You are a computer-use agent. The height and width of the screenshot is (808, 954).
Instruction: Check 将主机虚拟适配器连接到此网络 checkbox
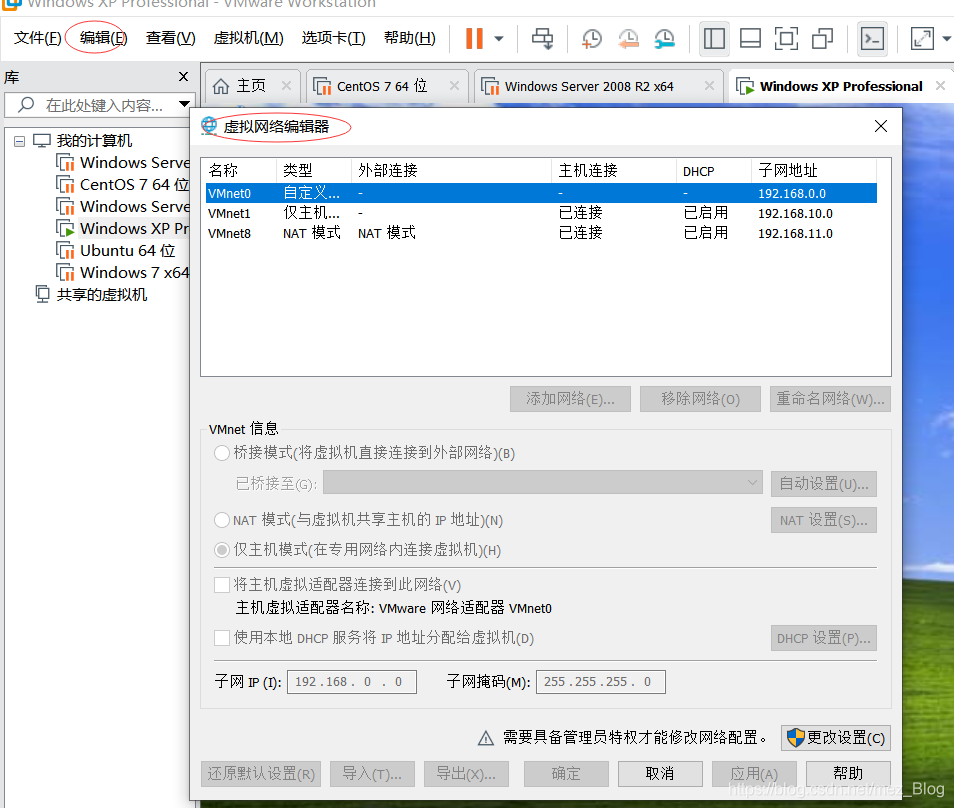[222, 585]
